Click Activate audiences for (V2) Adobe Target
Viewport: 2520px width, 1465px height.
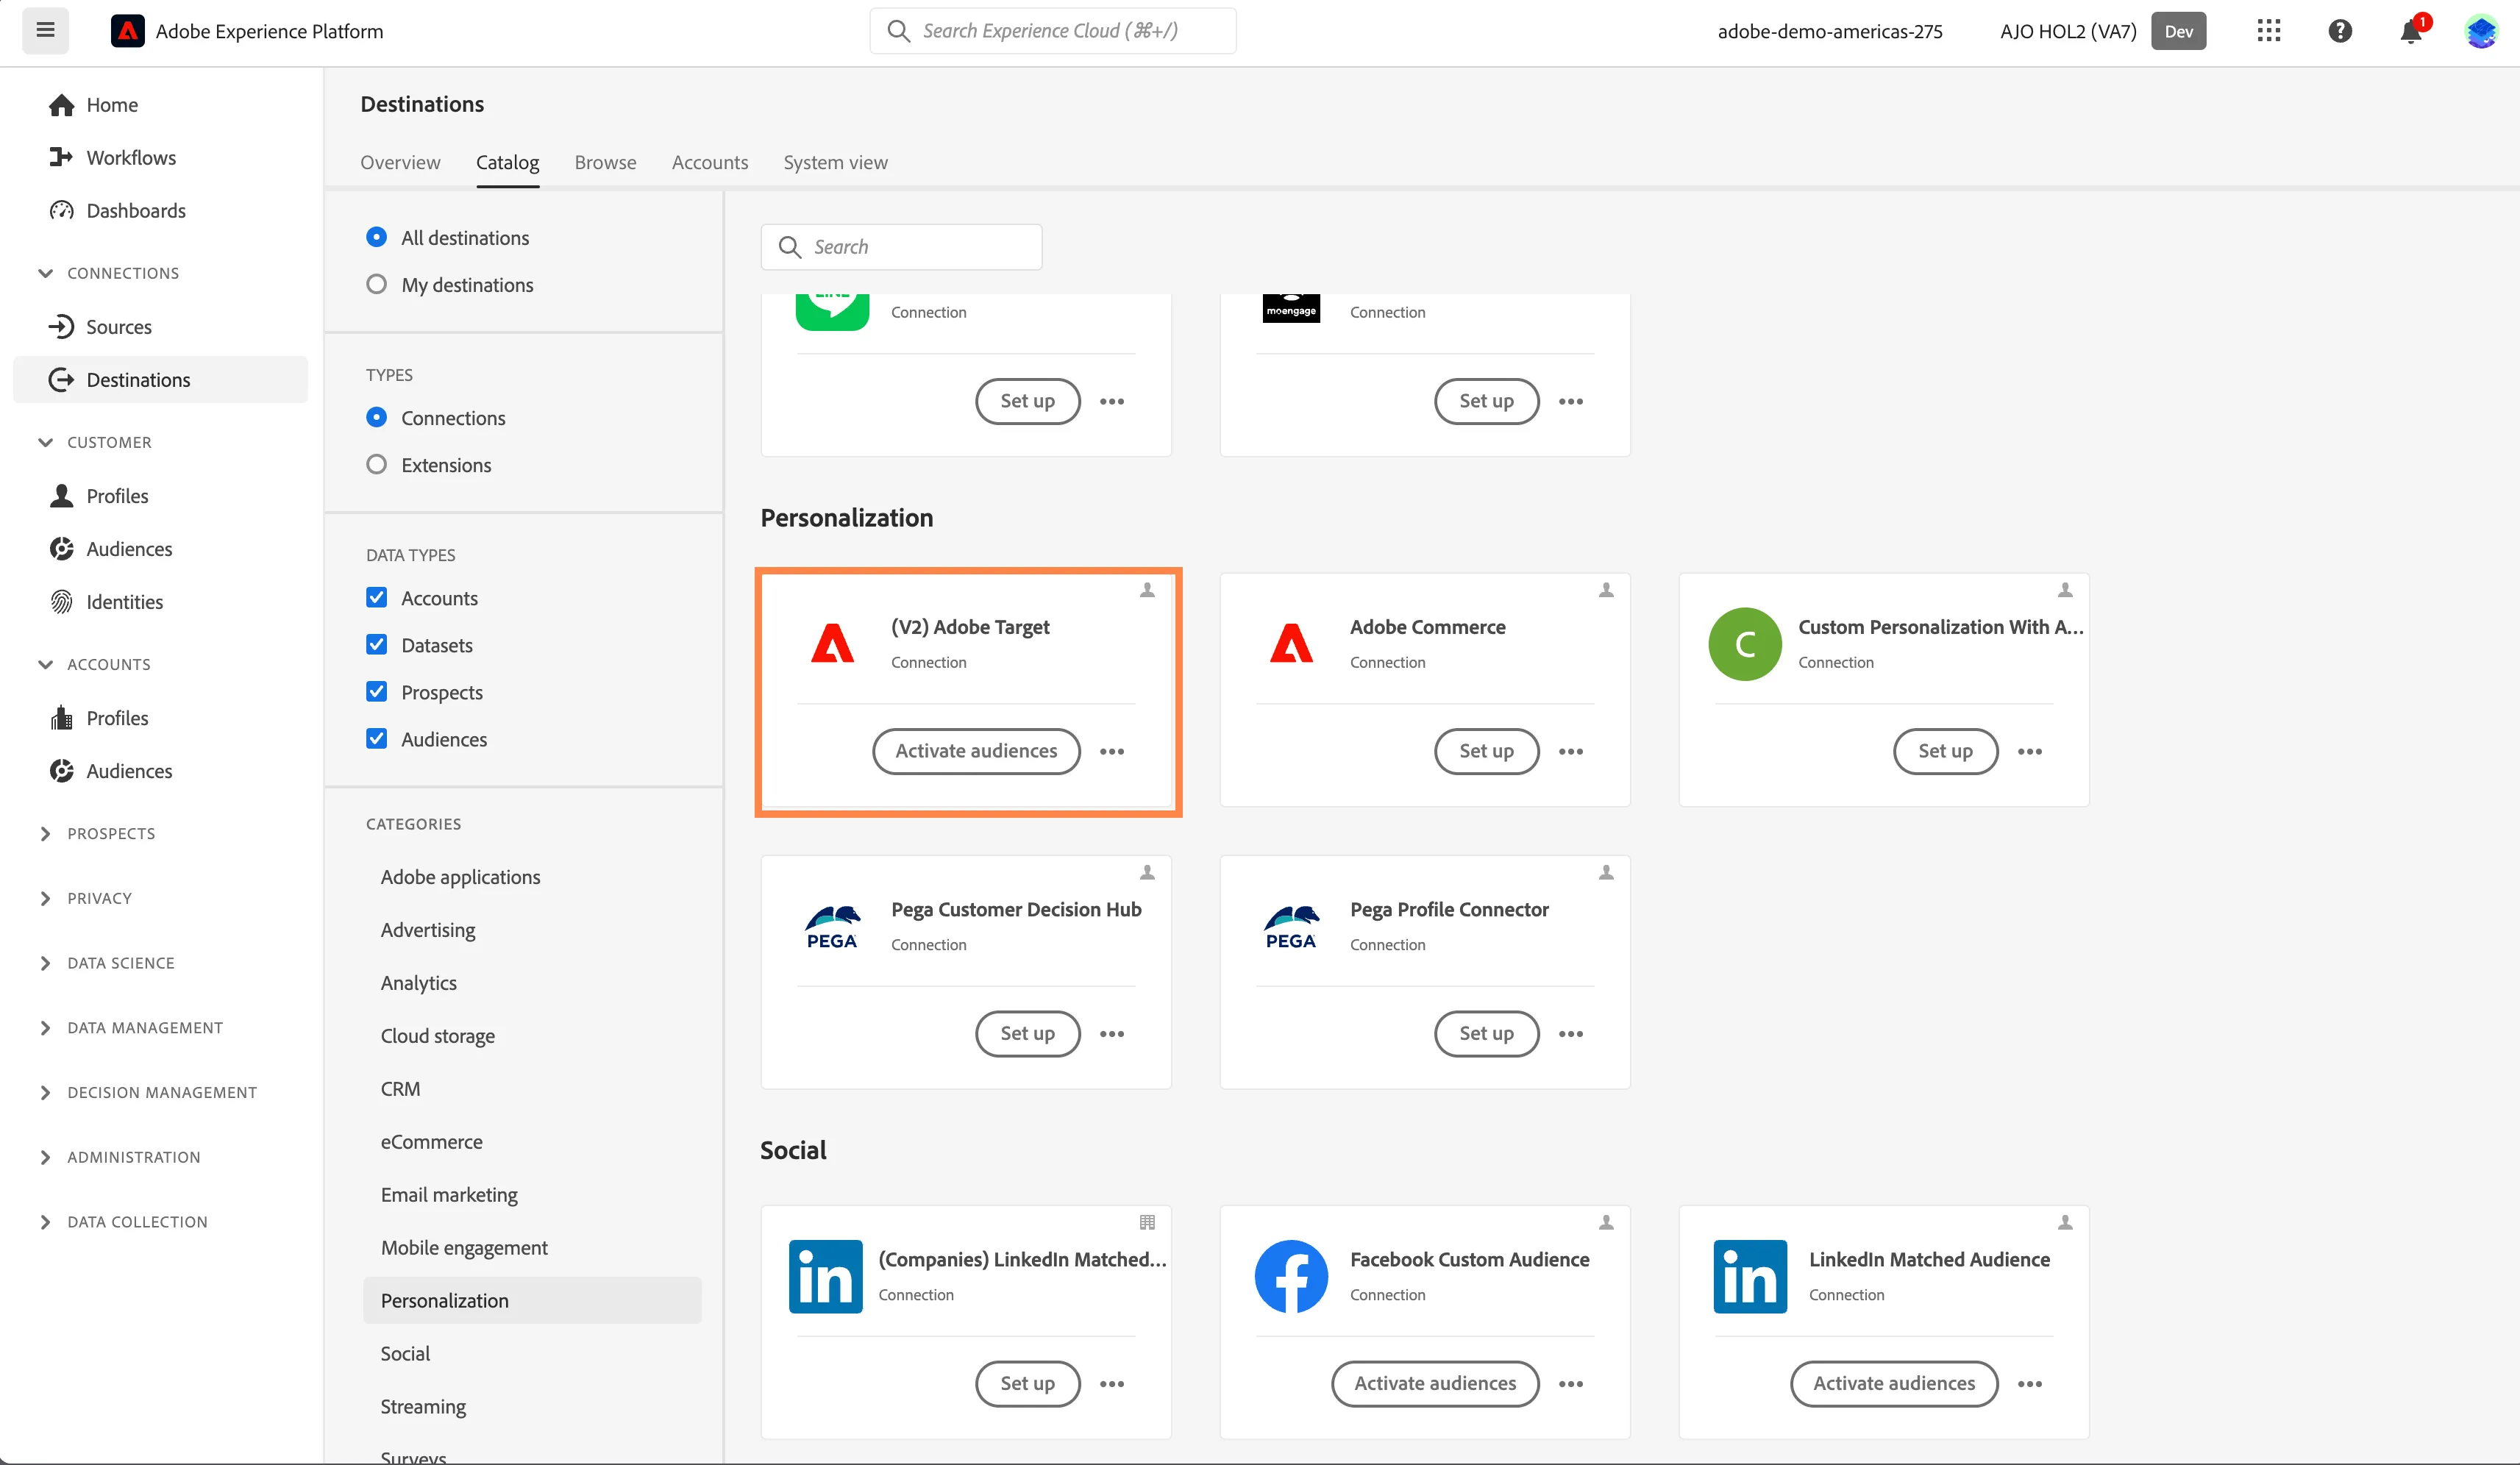tap(976, 751)
